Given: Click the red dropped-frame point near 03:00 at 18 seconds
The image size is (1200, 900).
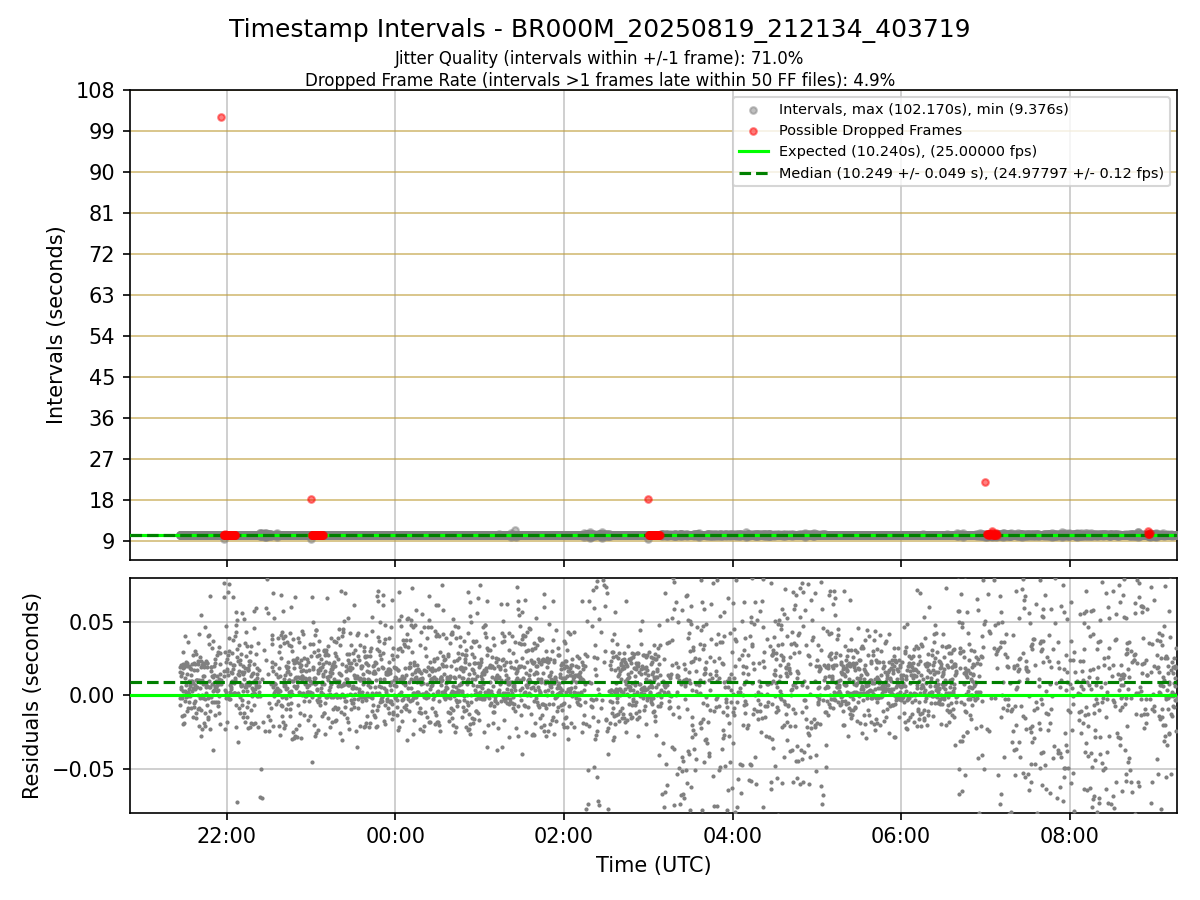Looking at the screenshot, I should (648, 499).
